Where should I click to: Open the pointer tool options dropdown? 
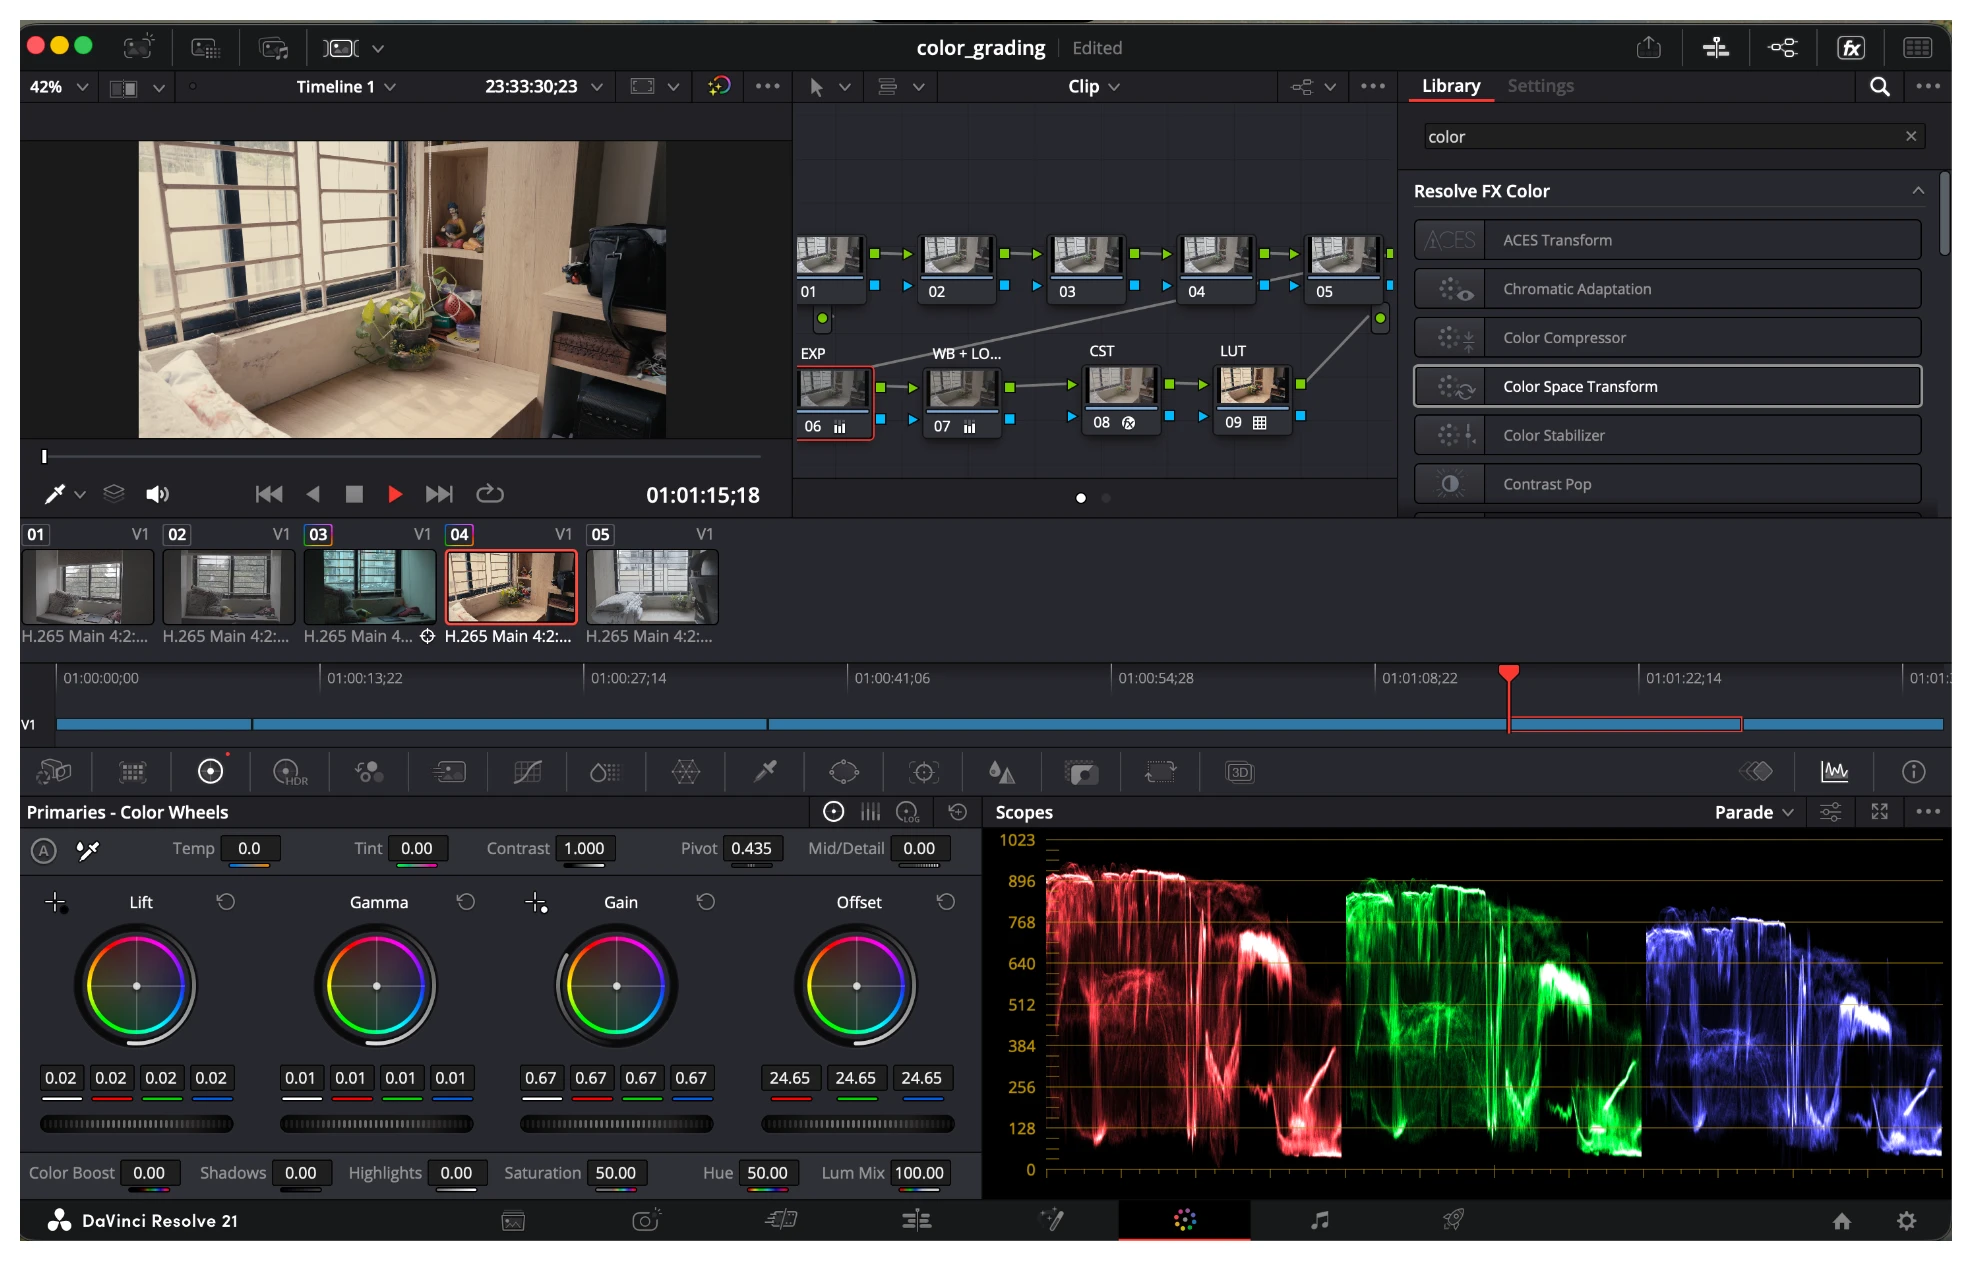(x=845, y=87)
